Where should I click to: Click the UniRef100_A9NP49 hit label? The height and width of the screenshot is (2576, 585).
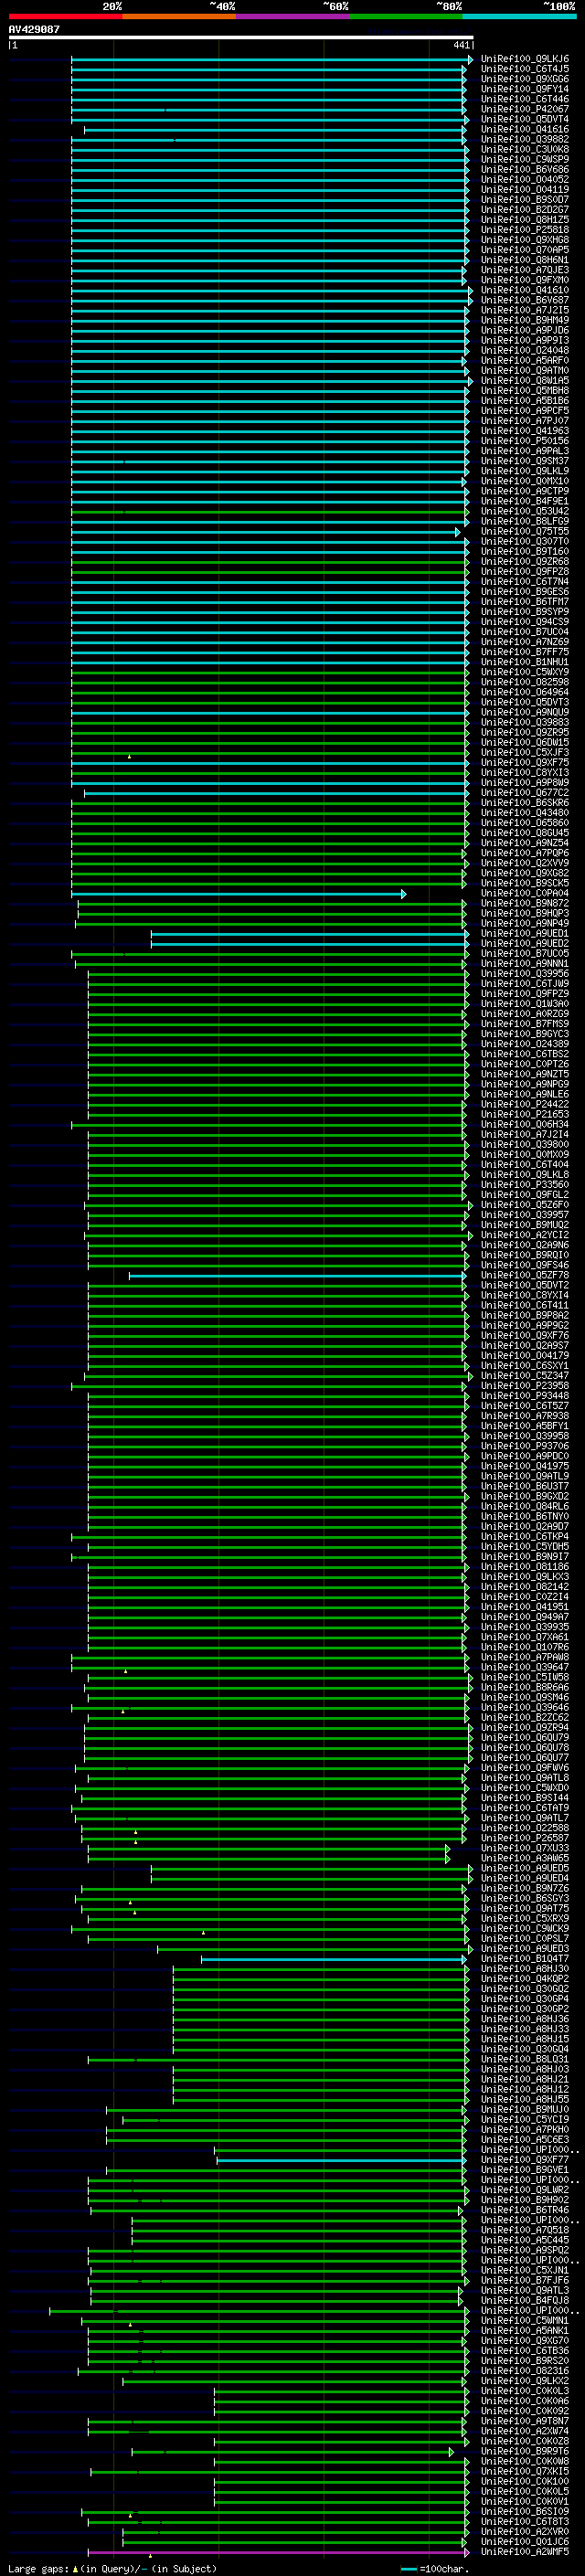click(525, 923)
